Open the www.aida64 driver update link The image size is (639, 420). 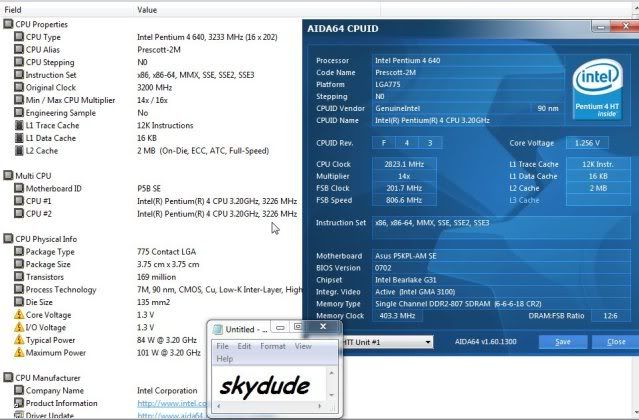point(170,416)
